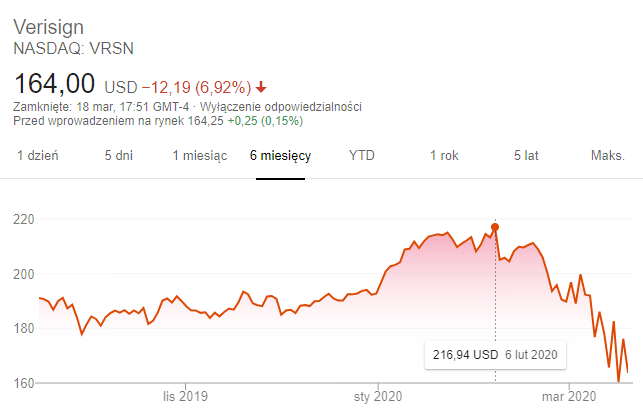Select the 1 dzień tab

pyautogui.click(x=36, y=156)
